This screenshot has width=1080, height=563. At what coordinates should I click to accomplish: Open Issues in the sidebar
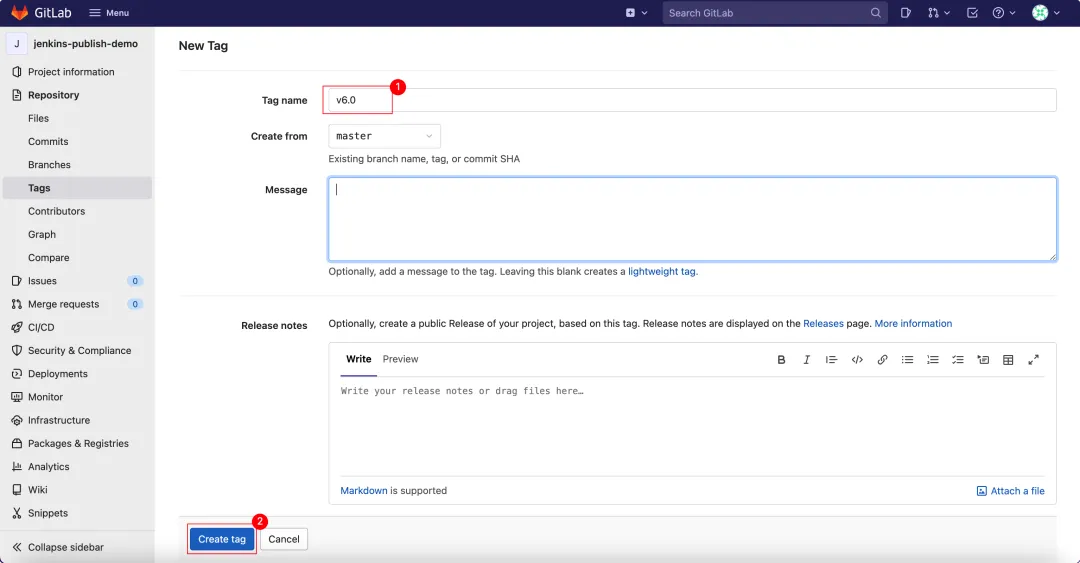pyautogui.click(x=42, y=281)
